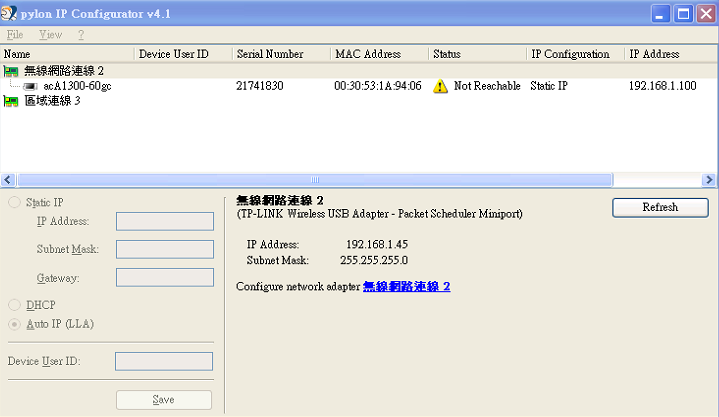719x417 pixels.
Task: Select the DHCP radio button
Action: (x=14, y=305)
